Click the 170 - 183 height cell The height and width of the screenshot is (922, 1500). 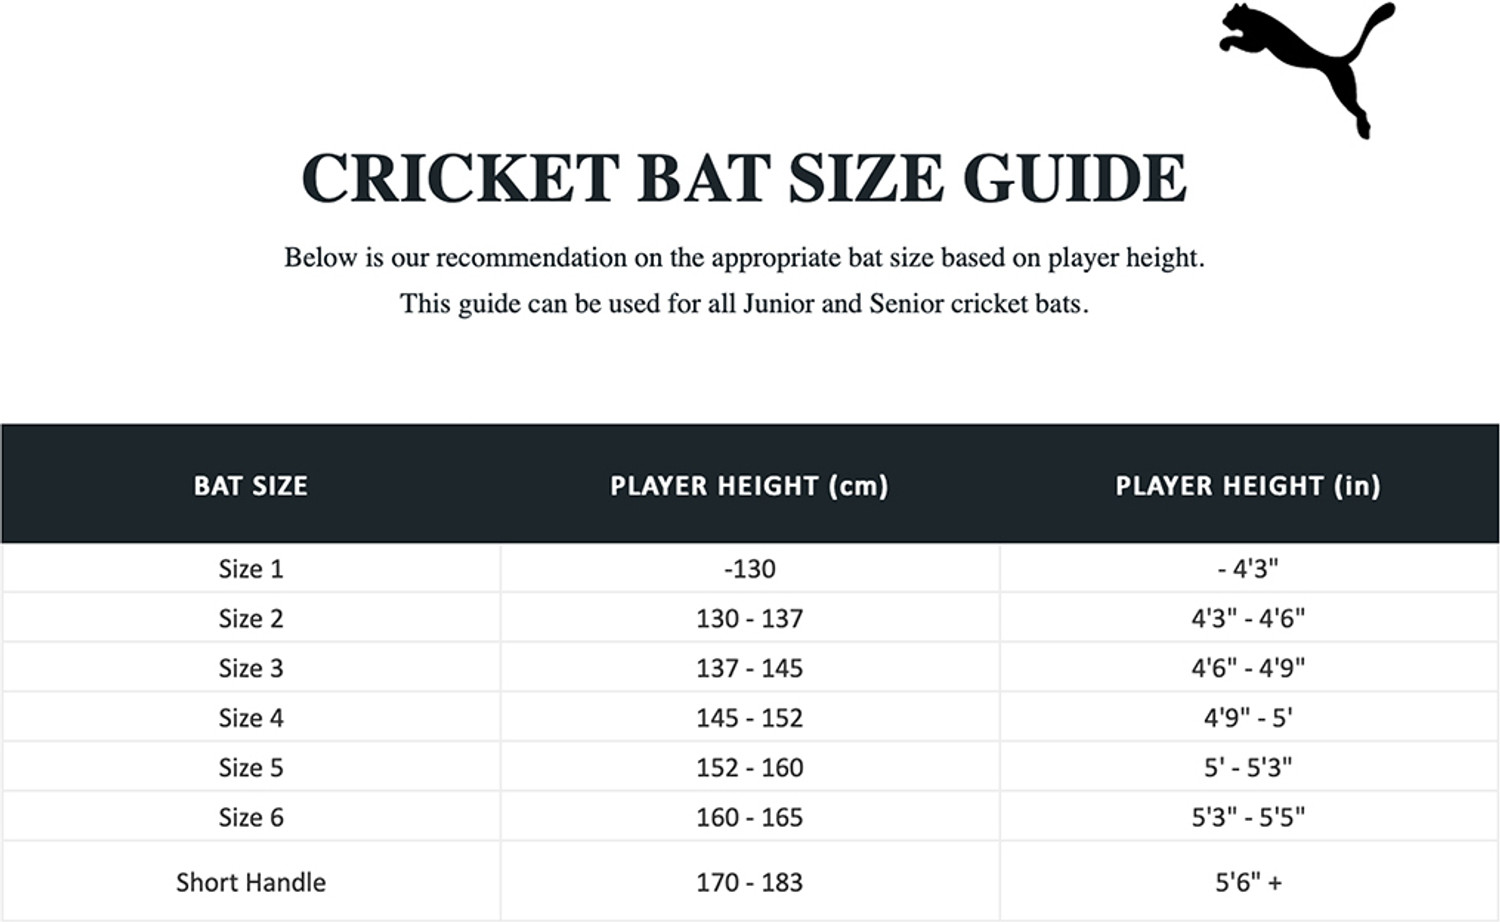[x=749, y=883]
